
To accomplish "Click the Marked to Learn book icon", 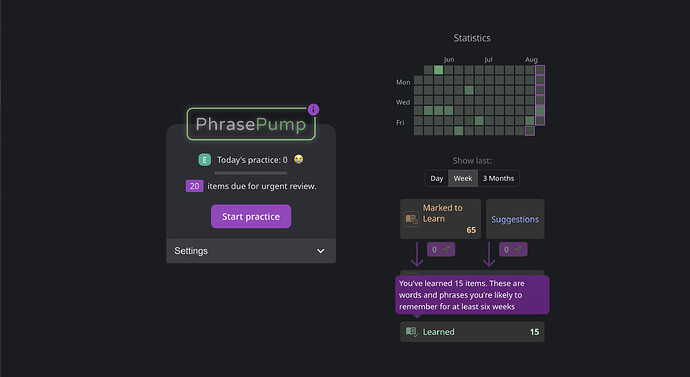I will (411, 219).
